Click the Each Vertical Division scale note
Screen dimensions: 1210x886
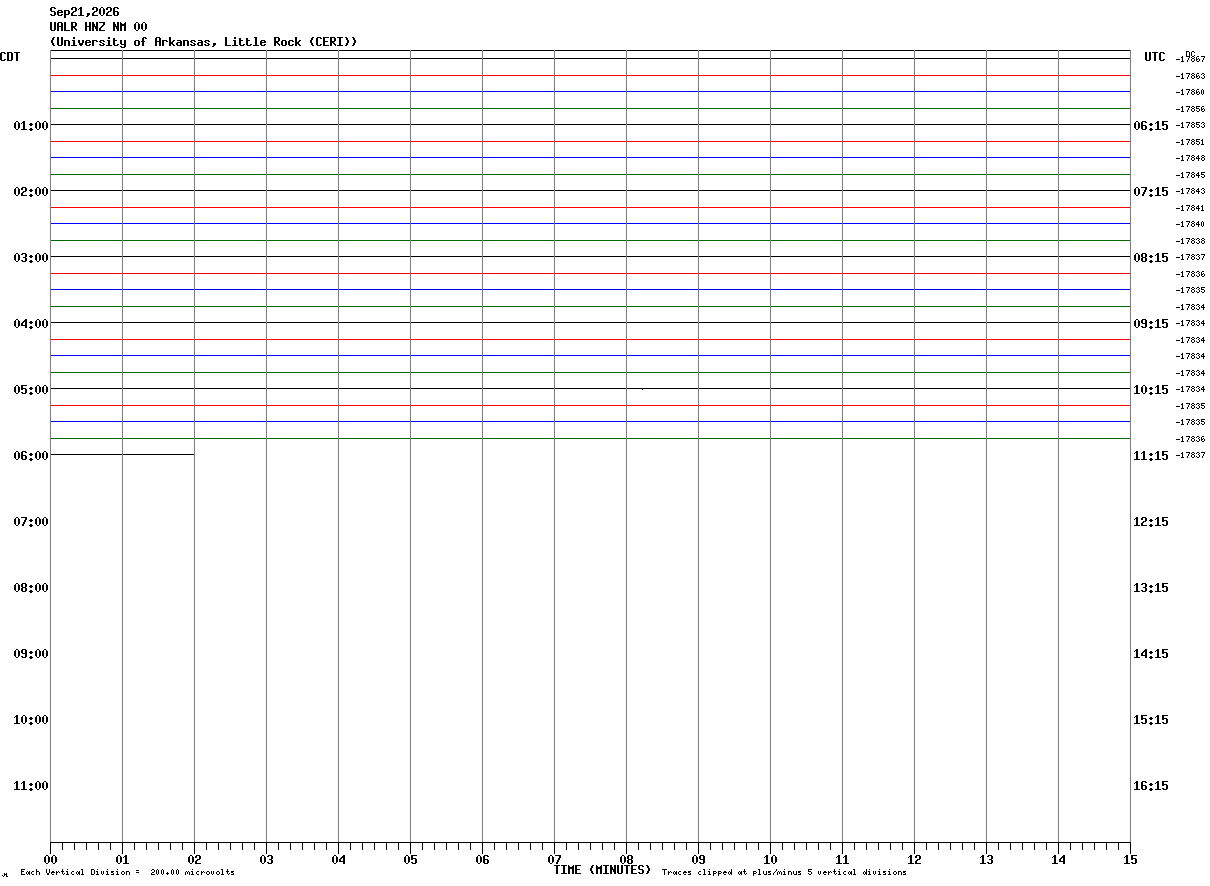pos(127,872)
